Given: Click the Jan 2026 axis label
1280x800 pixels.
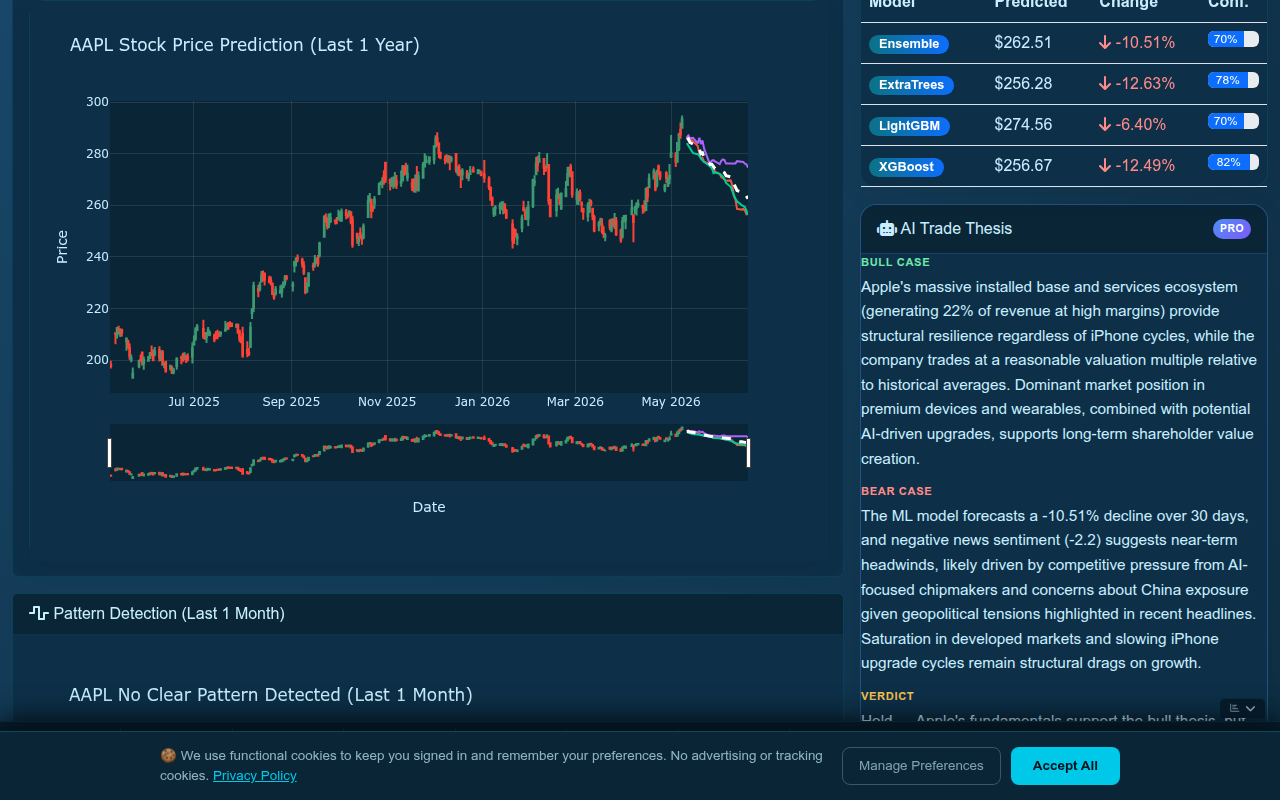Looking at the screenshot, I should click(482, 402).
